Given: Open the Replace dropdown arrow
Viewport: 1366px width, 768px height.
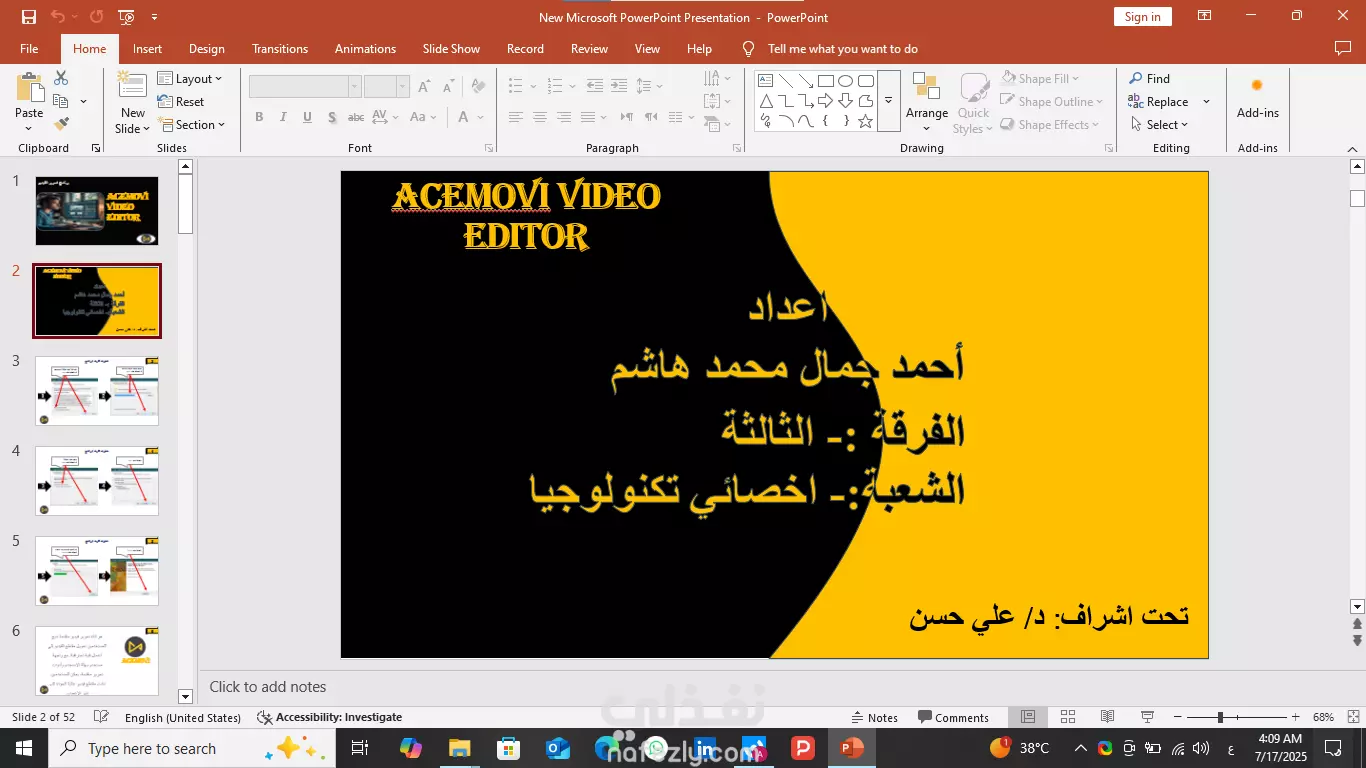Looking at the screenshot, I should coord(1206,102).
